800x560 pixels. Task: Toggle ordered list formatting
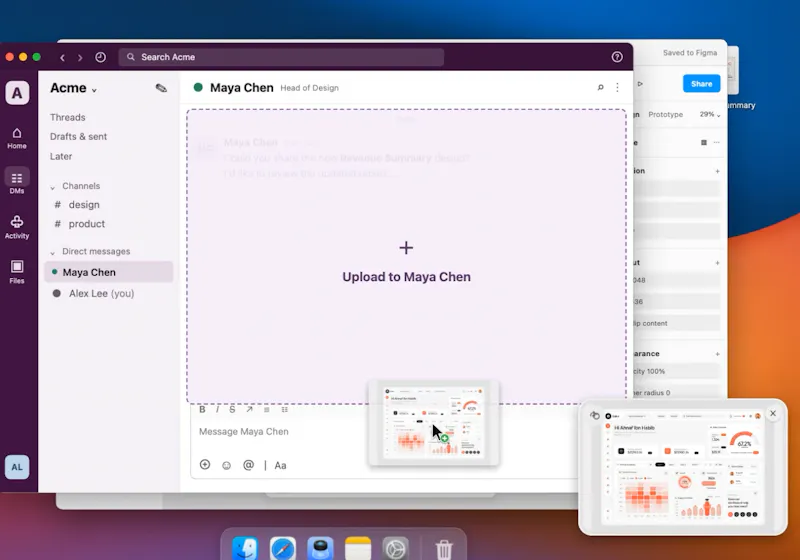pos(266,410)
